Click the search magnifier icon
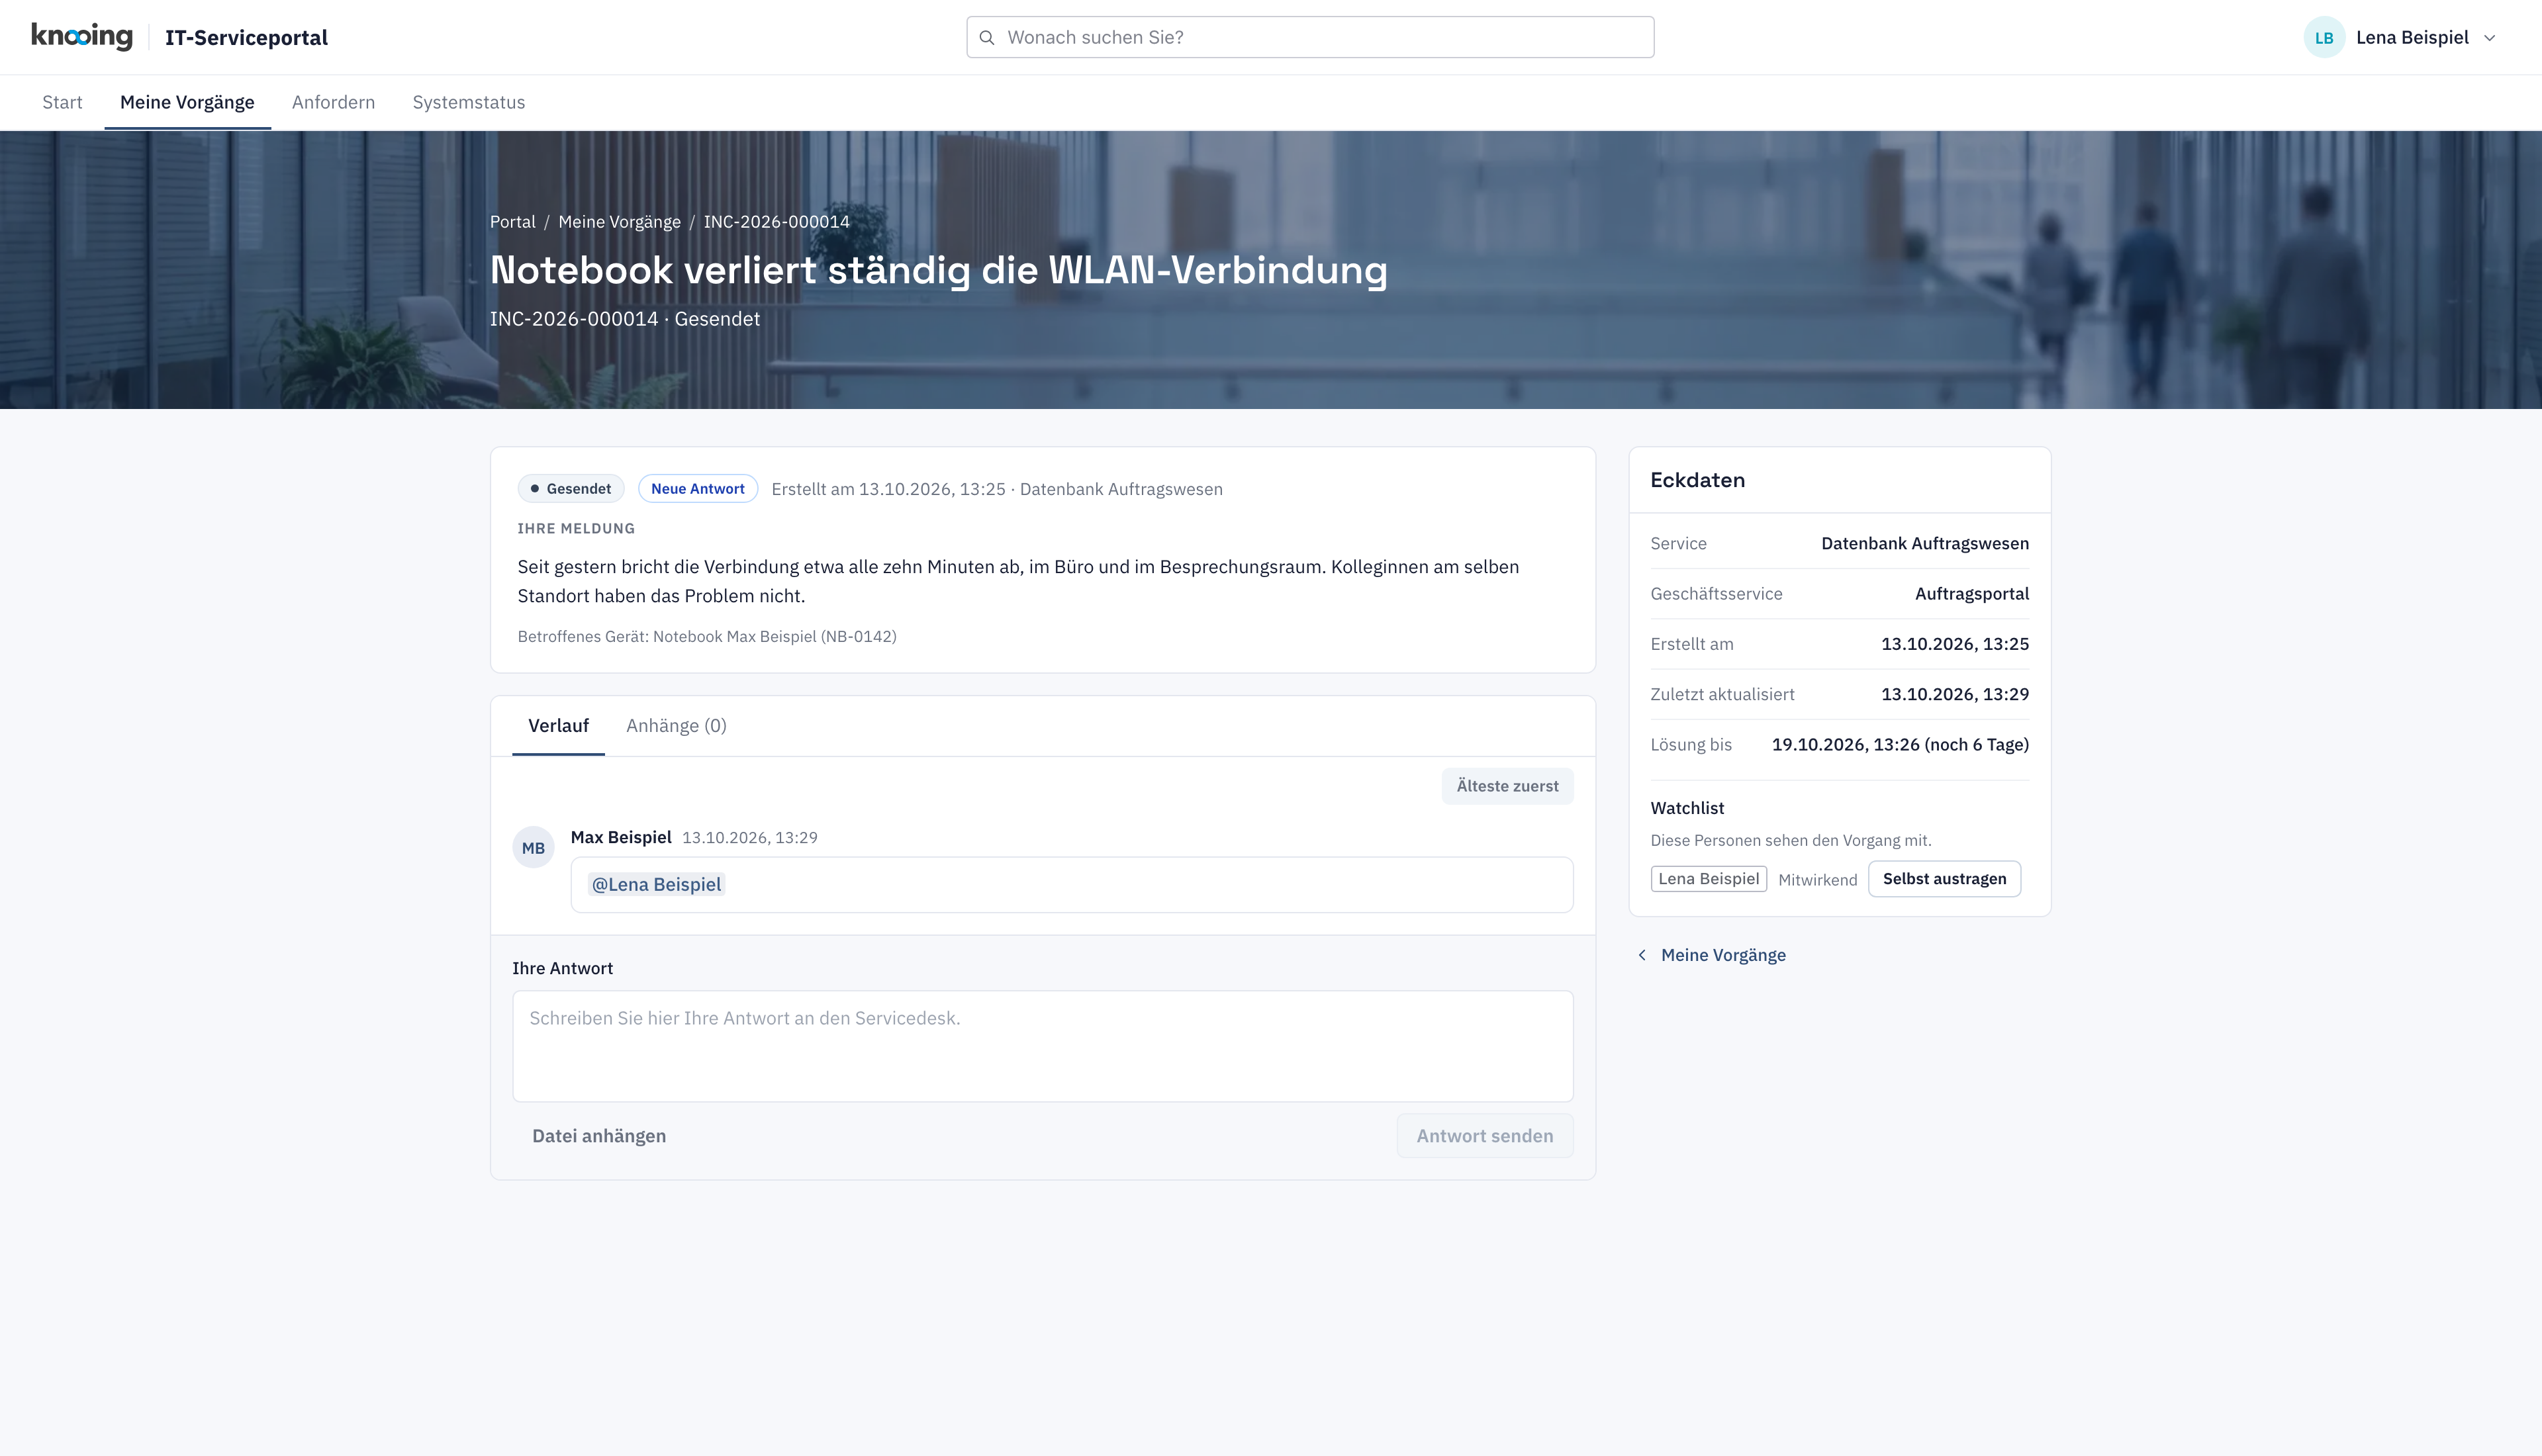The width and height of the screenshot is (2542, 1456). coord(987,37)
